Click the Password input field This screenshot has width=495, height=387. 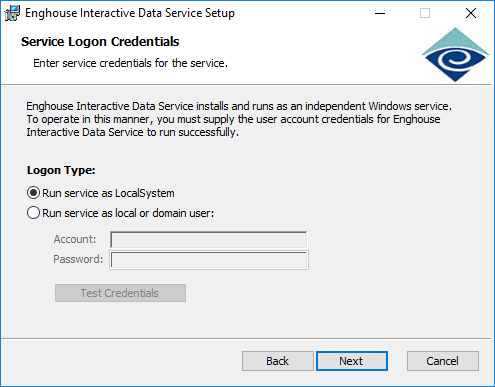point(209,260)
